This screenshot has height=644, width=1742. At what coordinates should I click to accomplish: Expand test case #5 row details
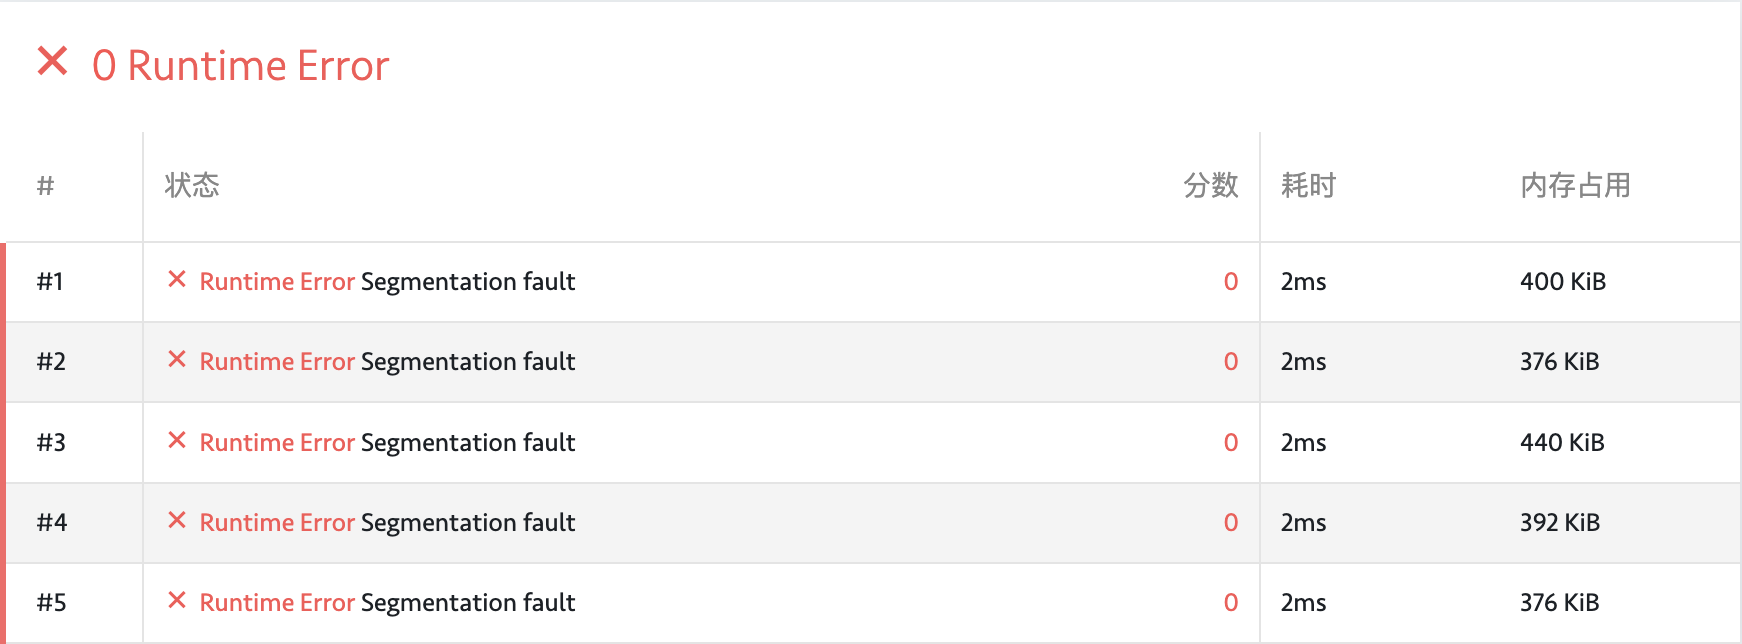click(x=871, y=603)
